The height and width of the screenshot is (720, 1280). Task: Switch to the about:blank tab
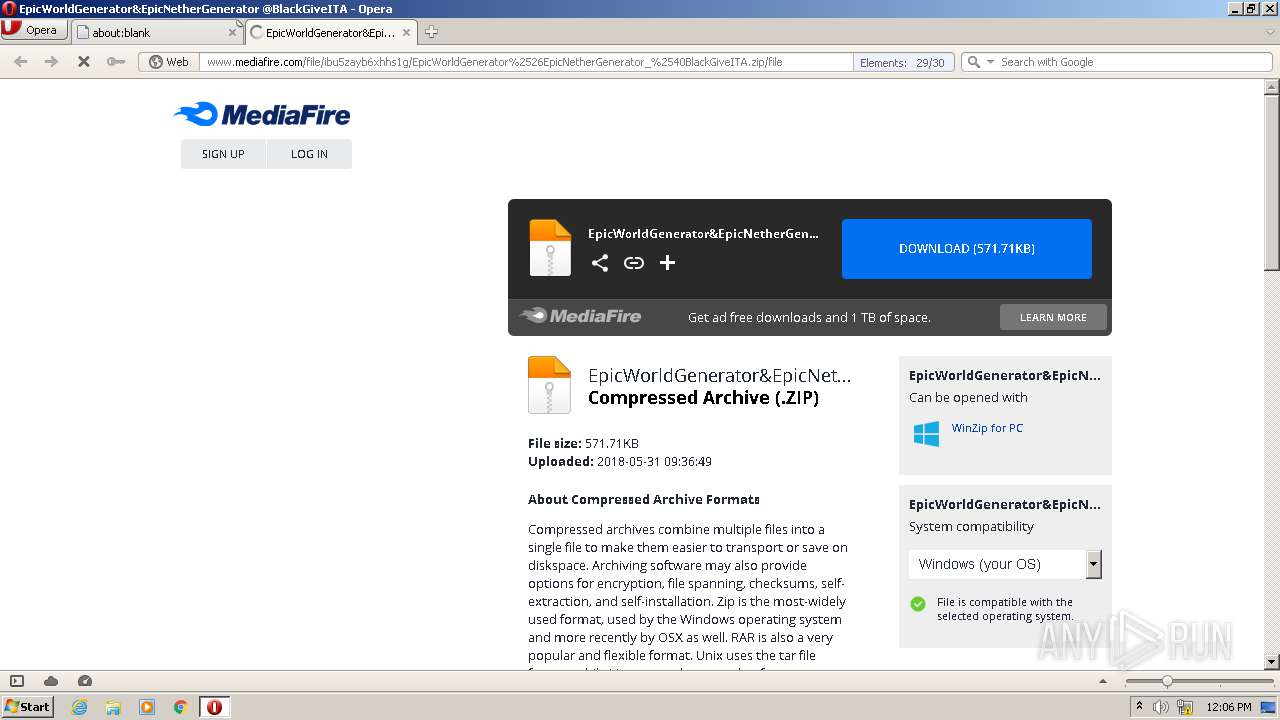(158, 32)
